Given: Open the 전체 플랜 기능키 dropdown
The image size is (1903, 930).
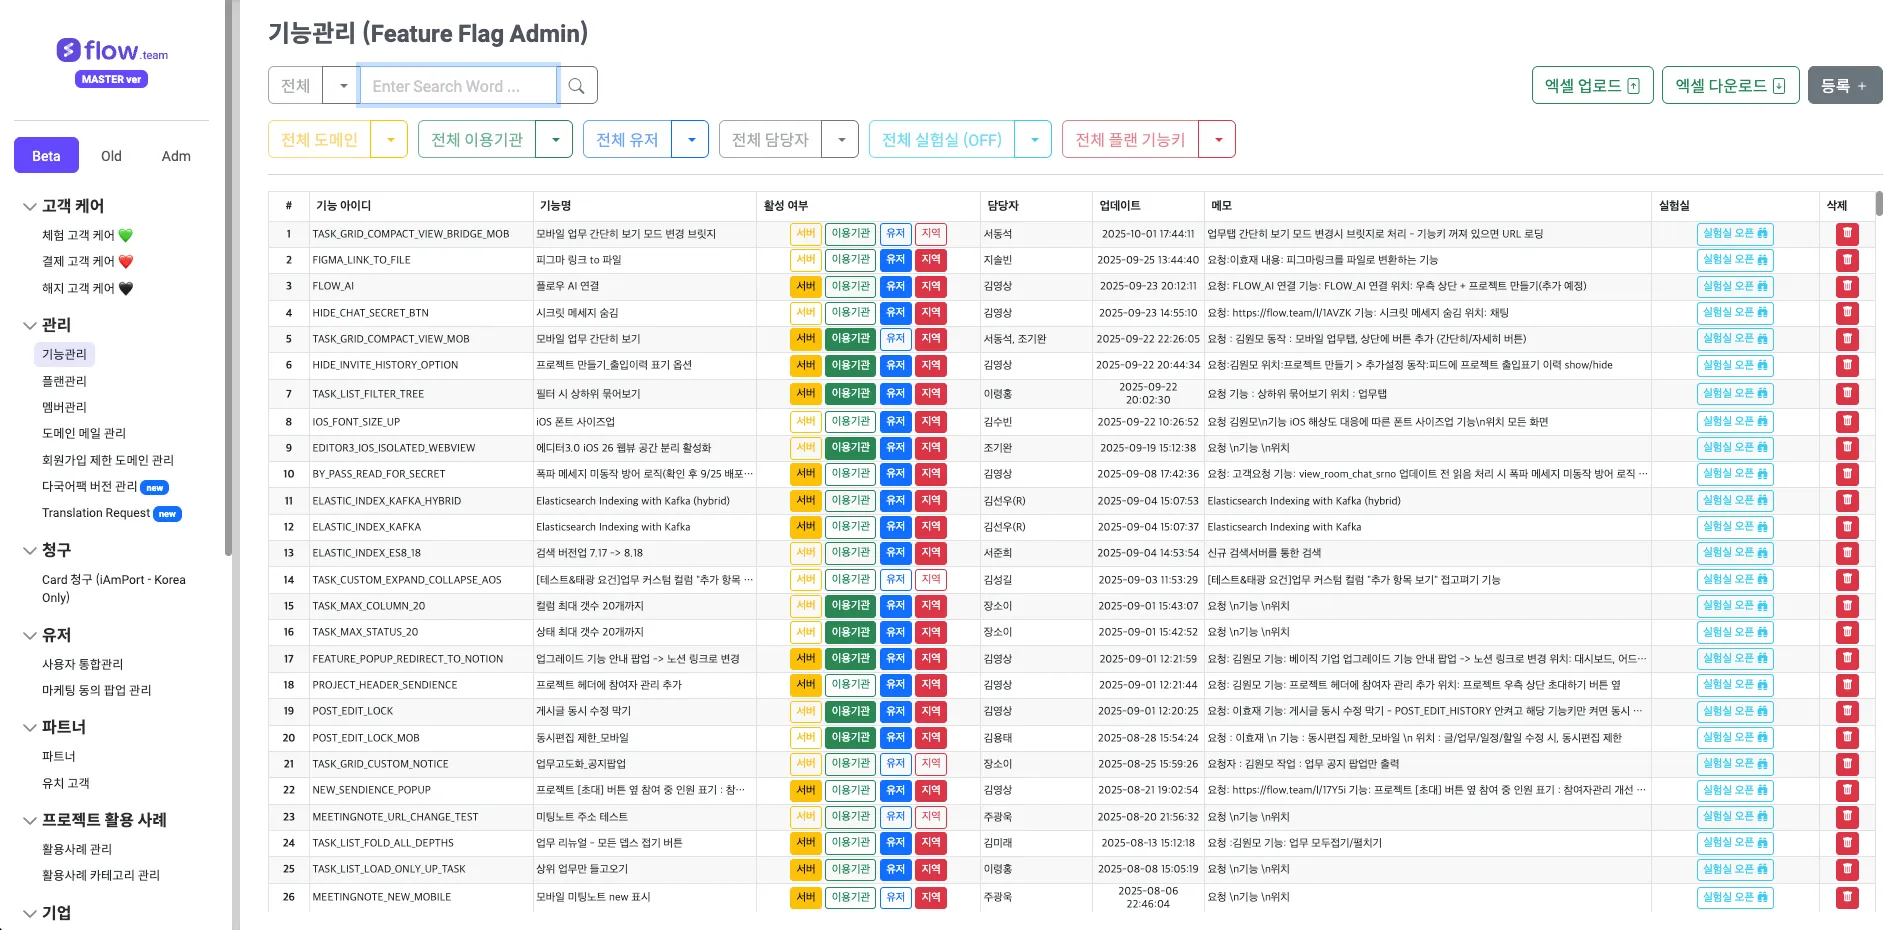Looking at the screenshot, I should (1218, 140).
